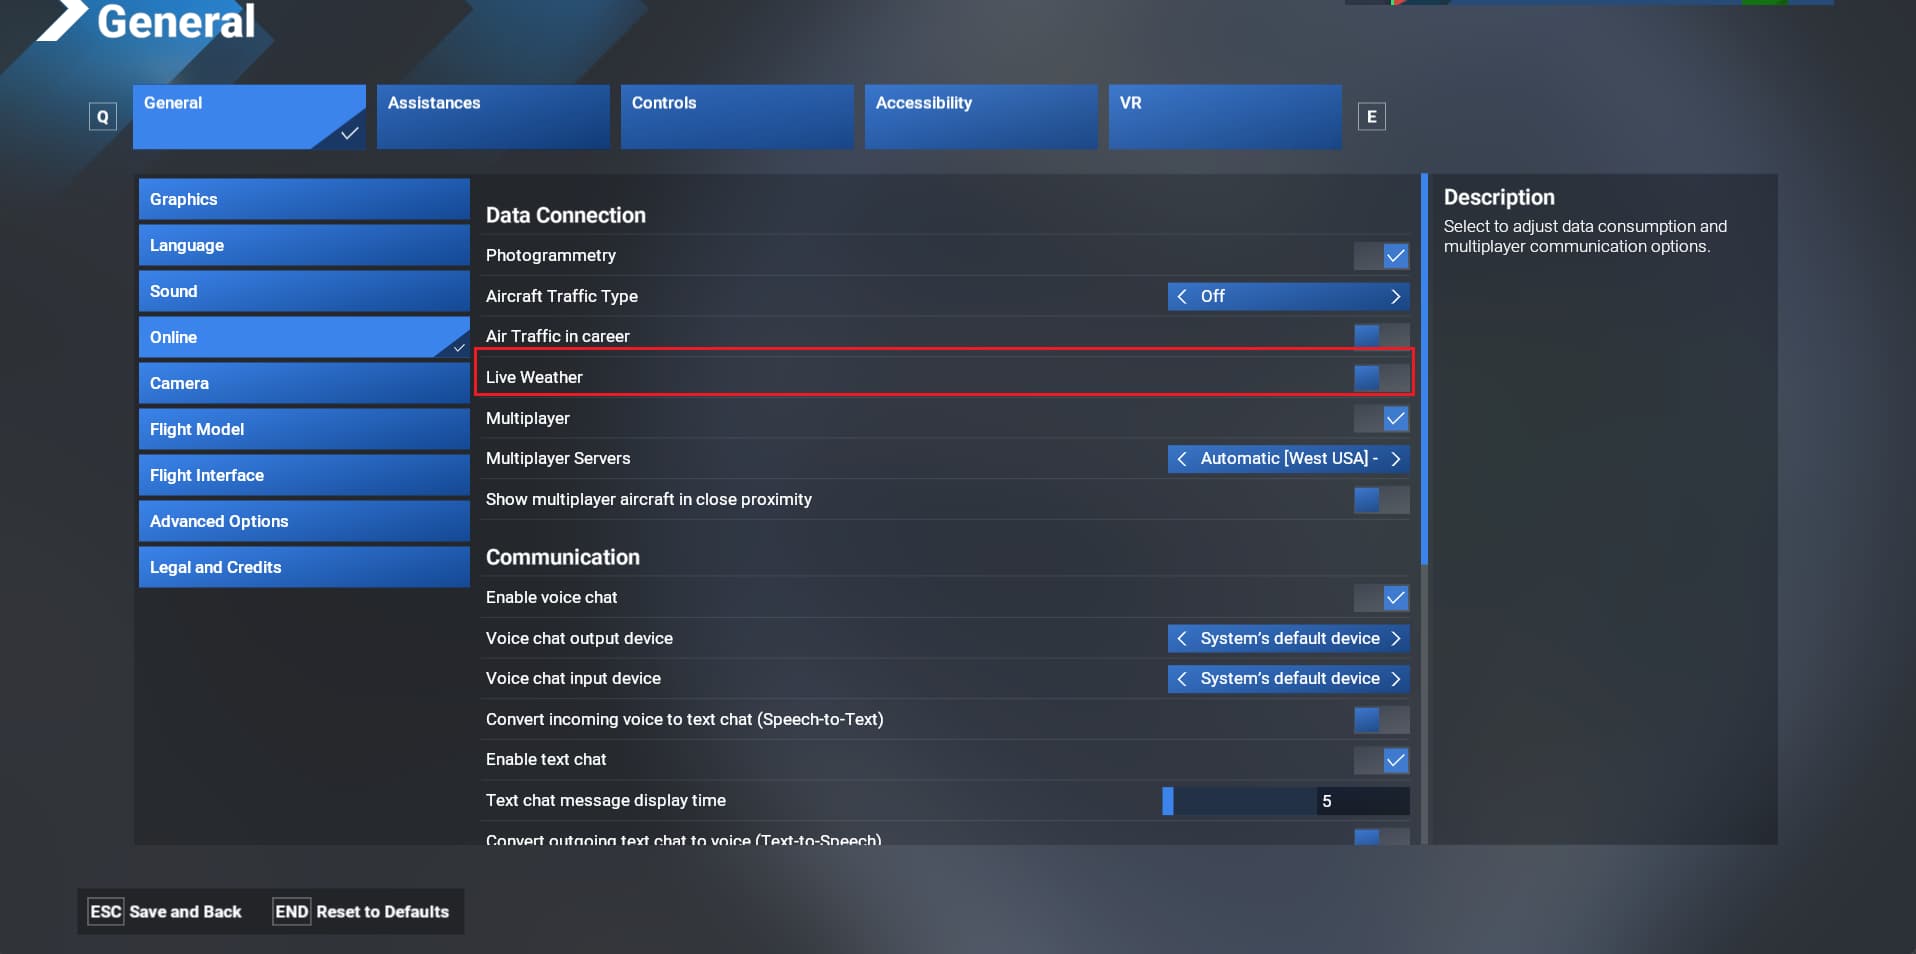Click previous arrow for Voice chat output device
The width and height of the screenshot is (1916, 954).
pyautogui.click(x=1182, y=638)
